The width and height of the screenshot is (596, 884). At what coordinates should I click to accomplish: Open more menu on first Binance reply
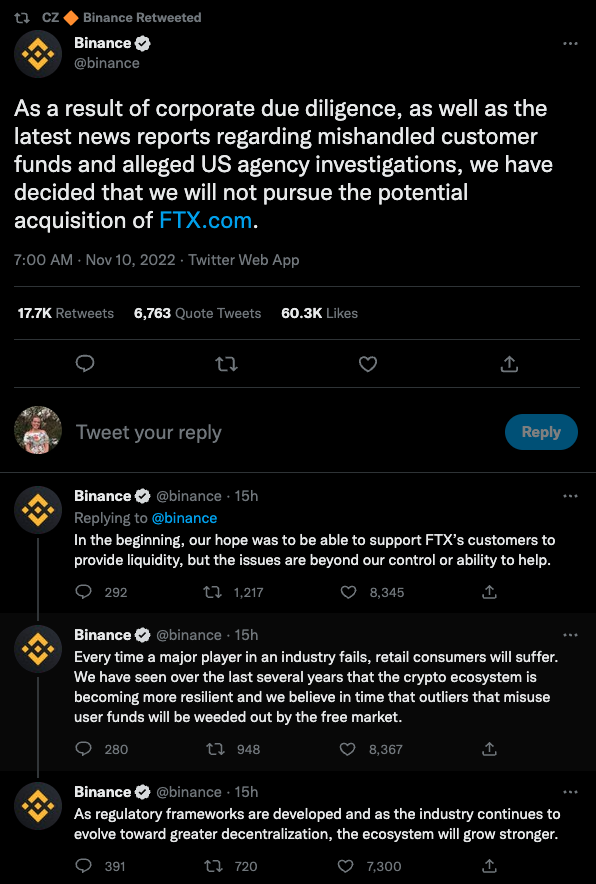570,496
